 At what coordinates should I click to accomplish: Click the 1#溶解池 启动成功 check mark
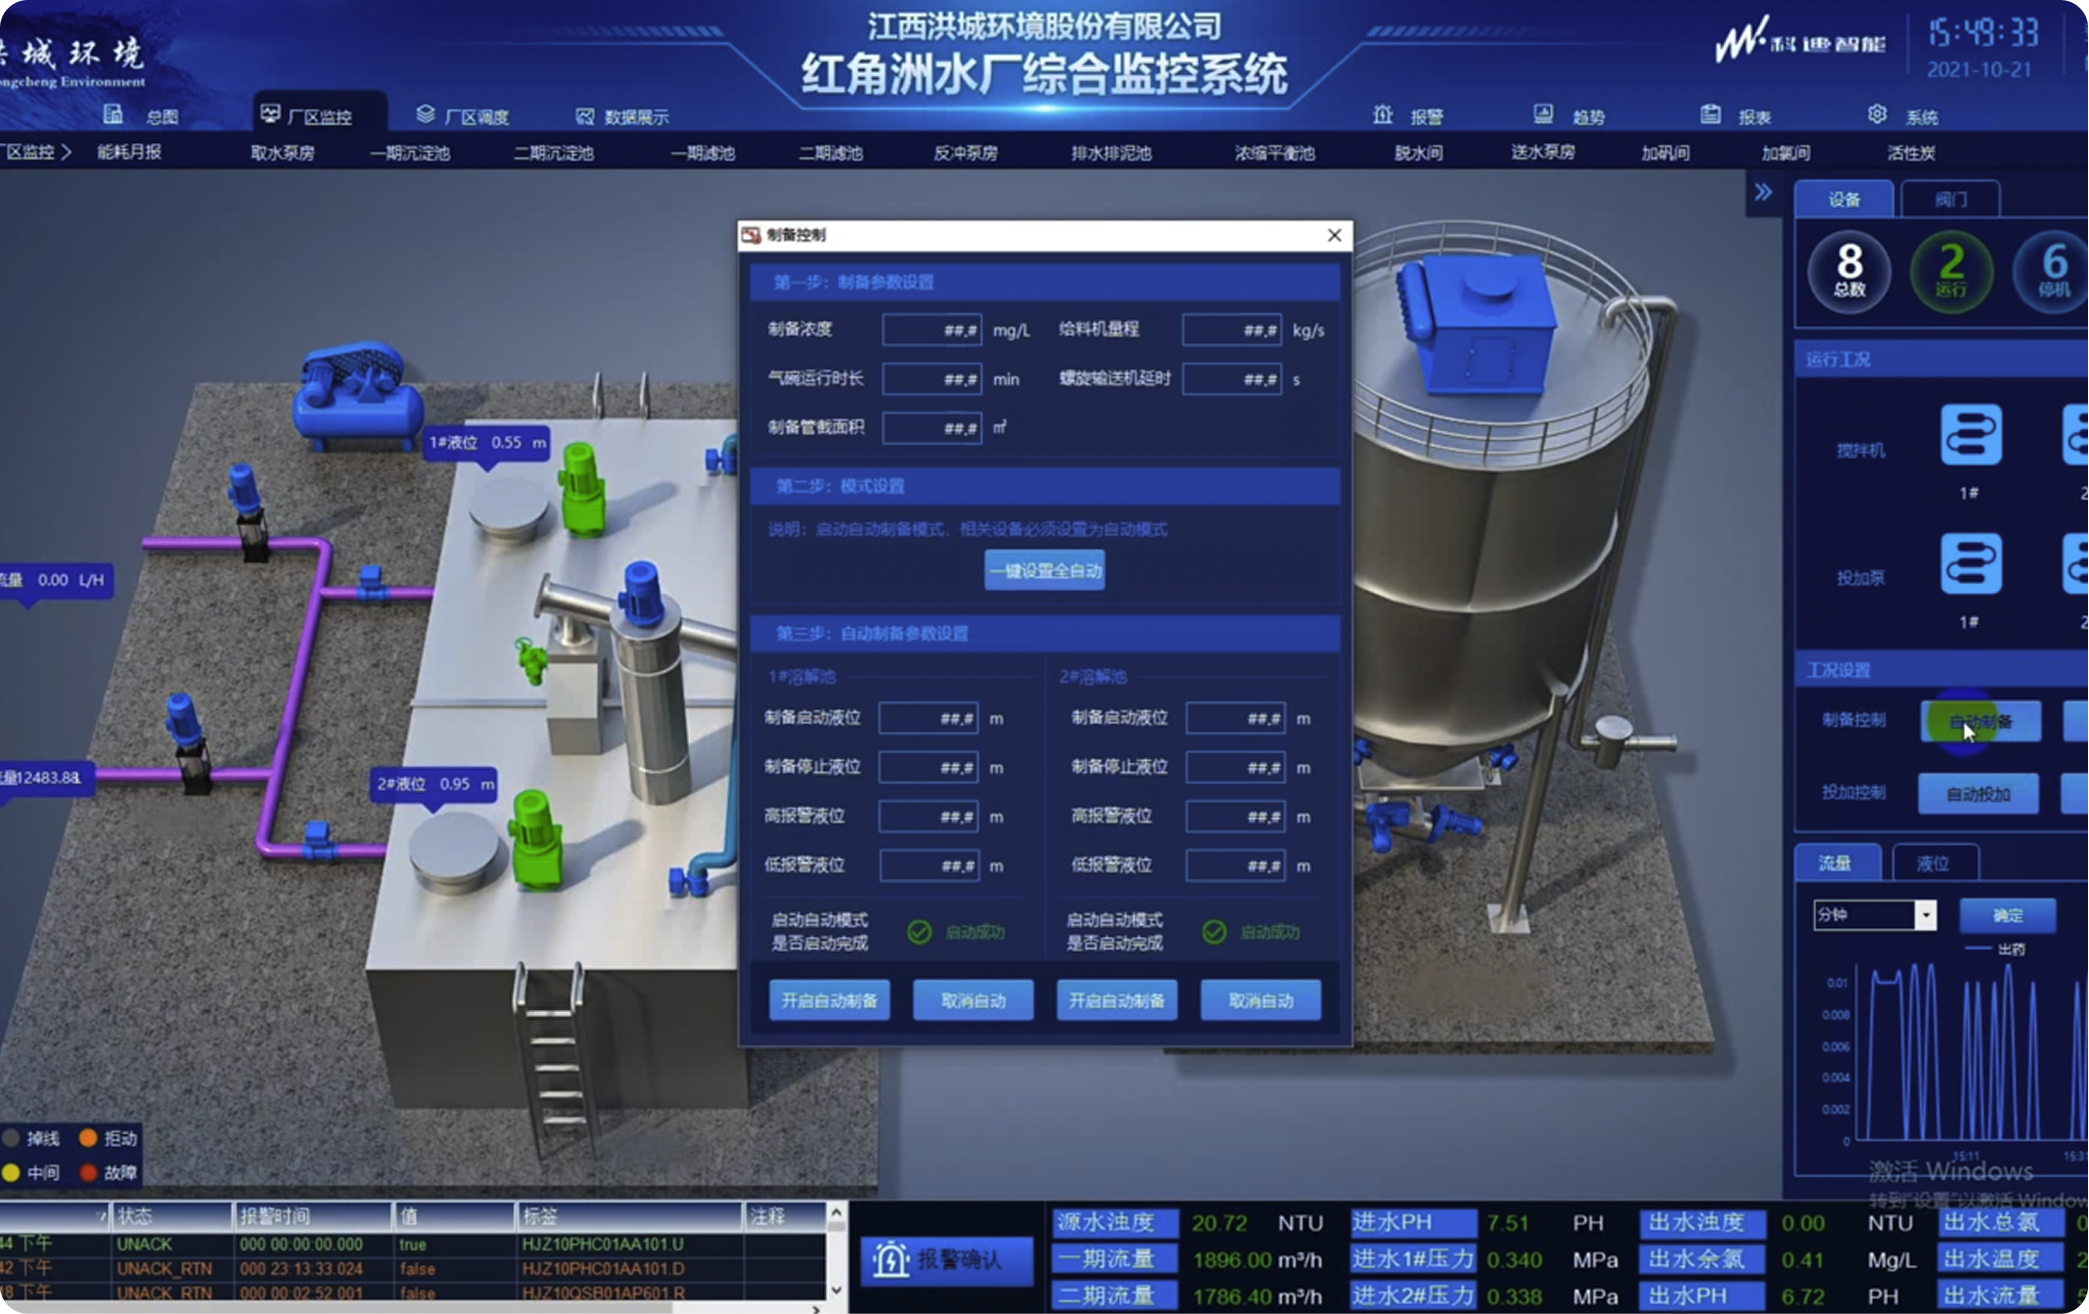(x=919, y=932)
